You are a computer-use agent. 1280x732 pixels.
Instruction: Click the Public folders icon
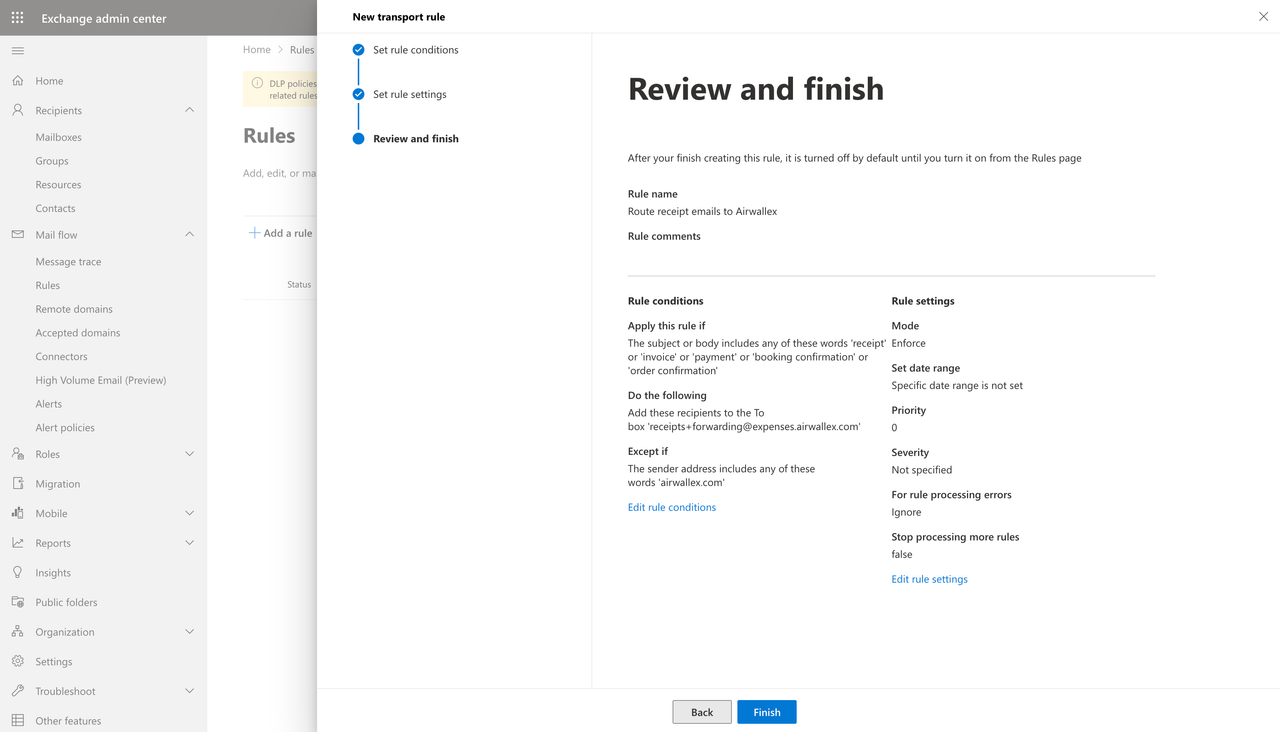[17, 603]
